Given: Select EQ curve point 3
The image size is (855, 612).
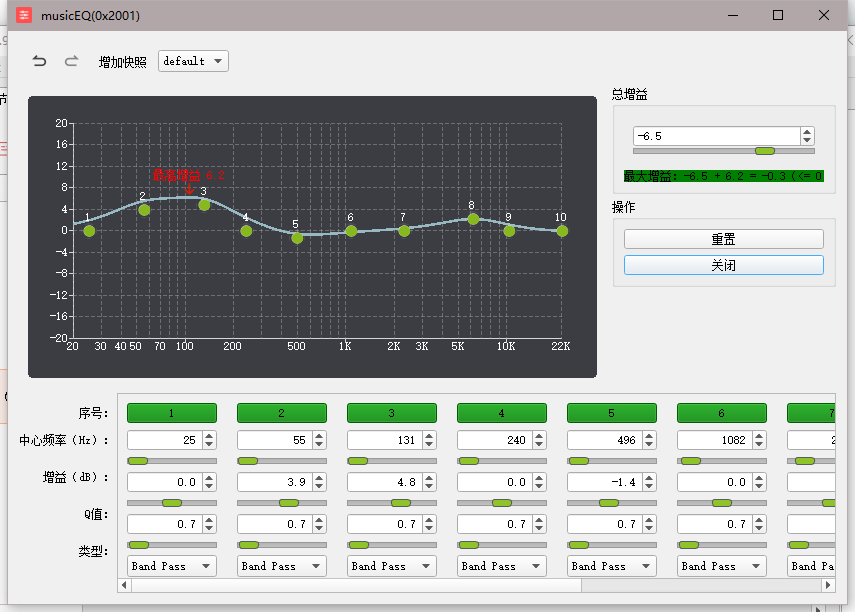Looking at the screenshot, I should pyautogui.click(x=204, y=205).
